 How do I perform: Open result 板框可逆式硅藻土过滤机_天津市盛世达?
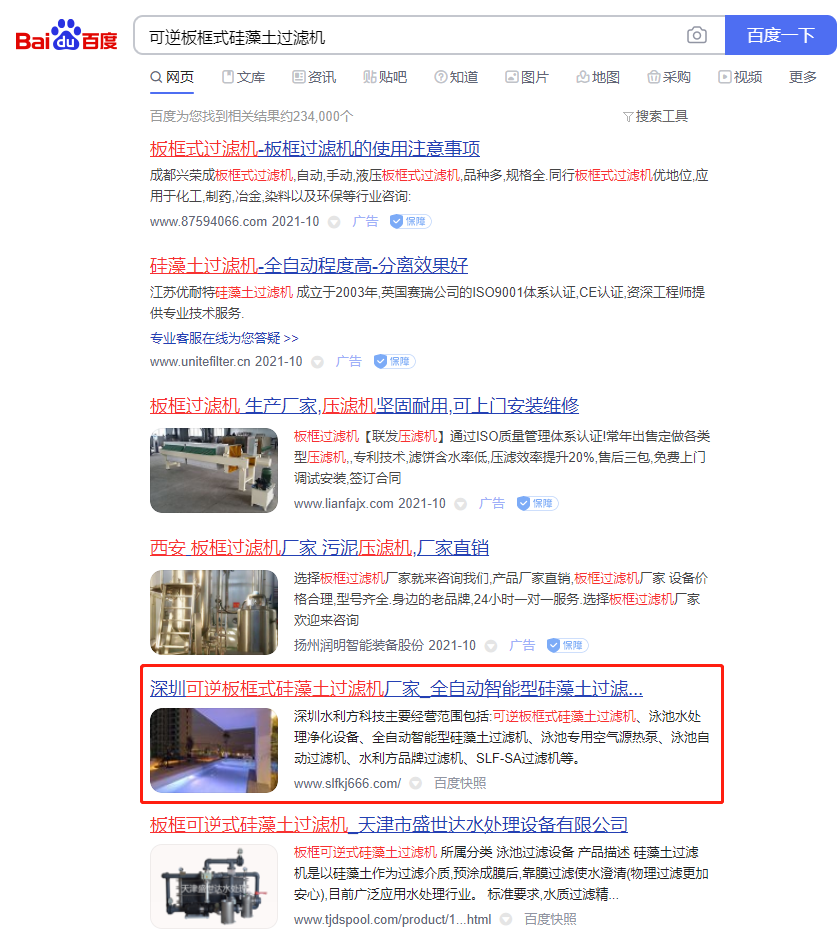click(x=388, y=824)
